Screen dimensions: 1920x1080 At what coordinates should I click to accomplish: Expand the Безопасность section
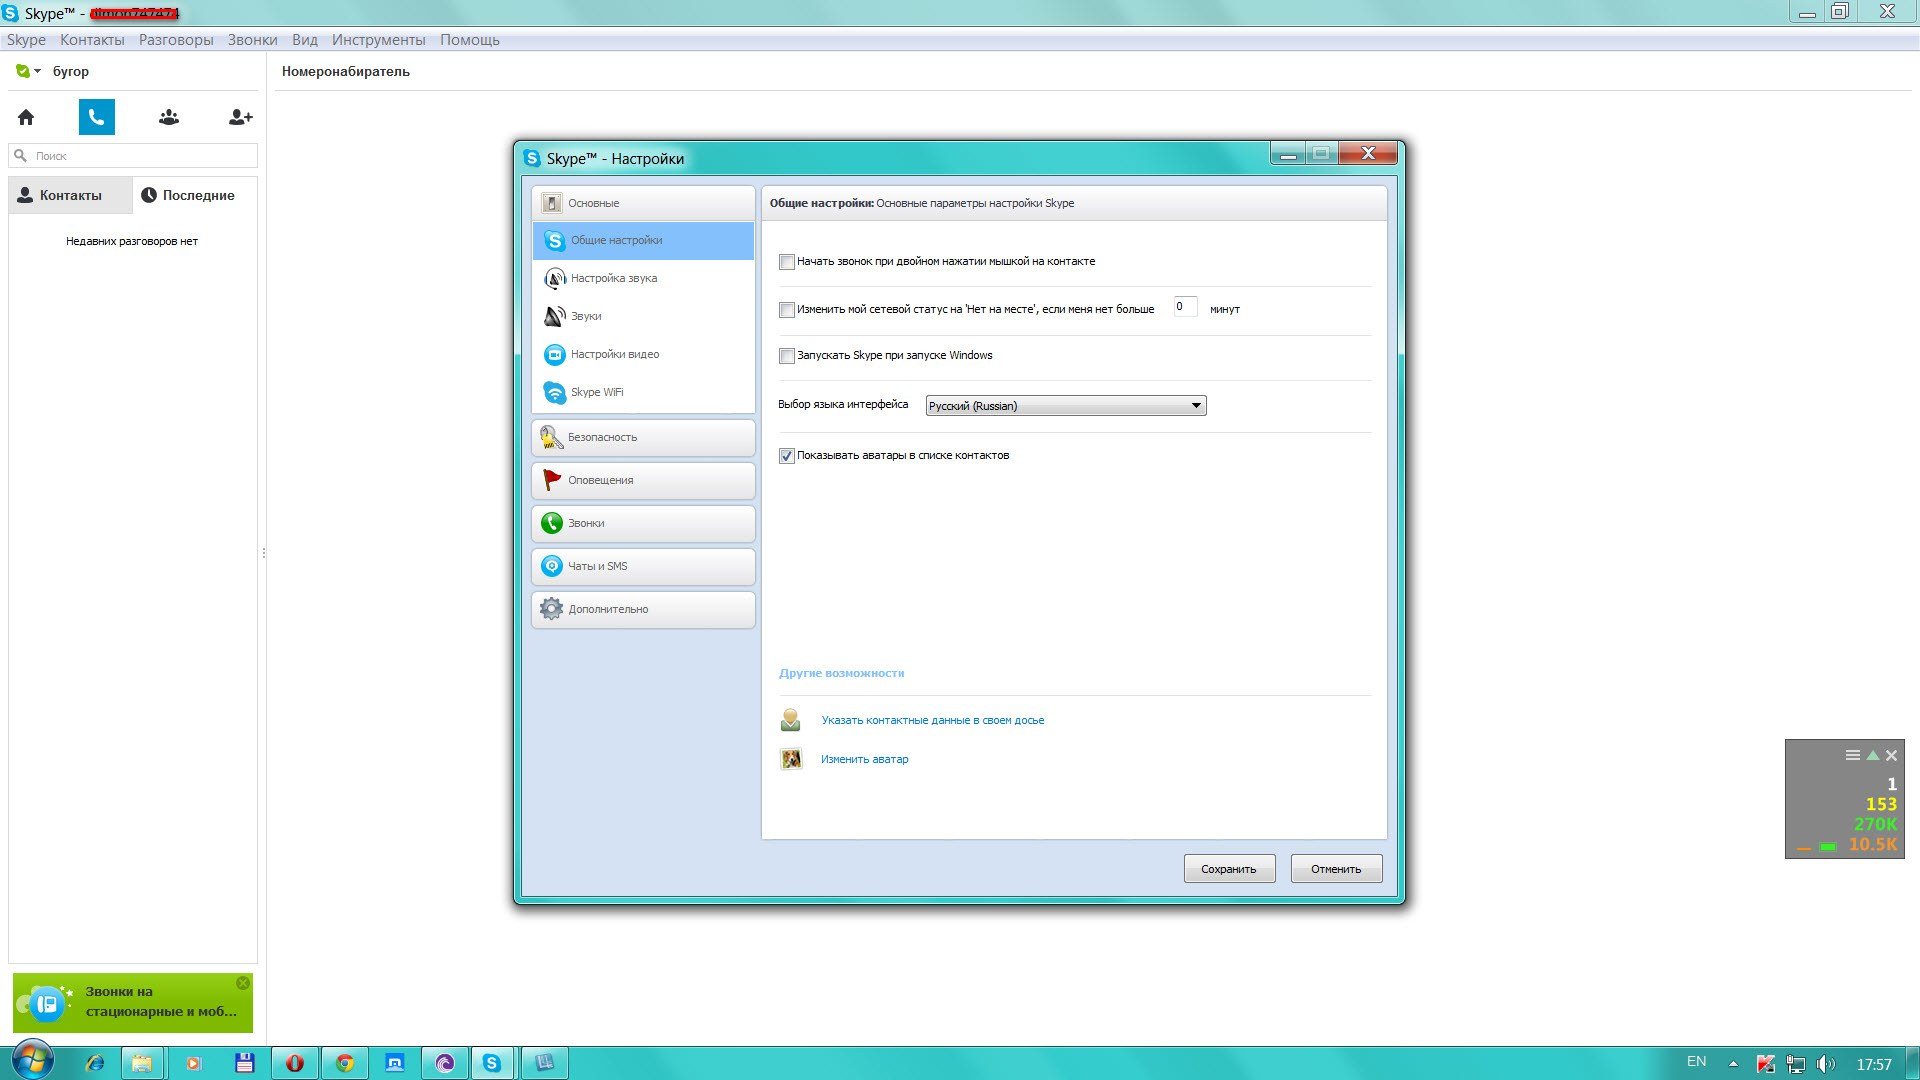coord(643,437)
